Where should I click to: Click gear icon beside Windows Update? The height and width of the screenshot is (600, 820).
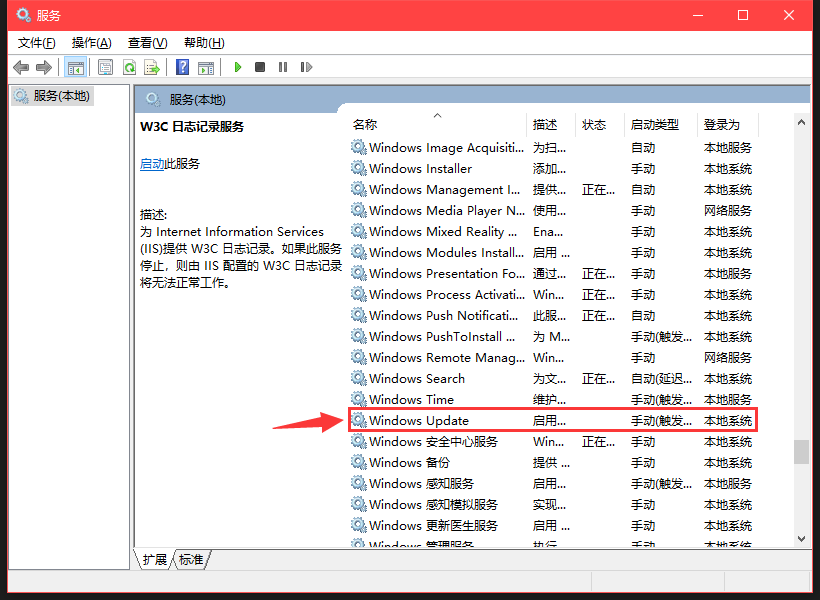click(x=358, y=420)
